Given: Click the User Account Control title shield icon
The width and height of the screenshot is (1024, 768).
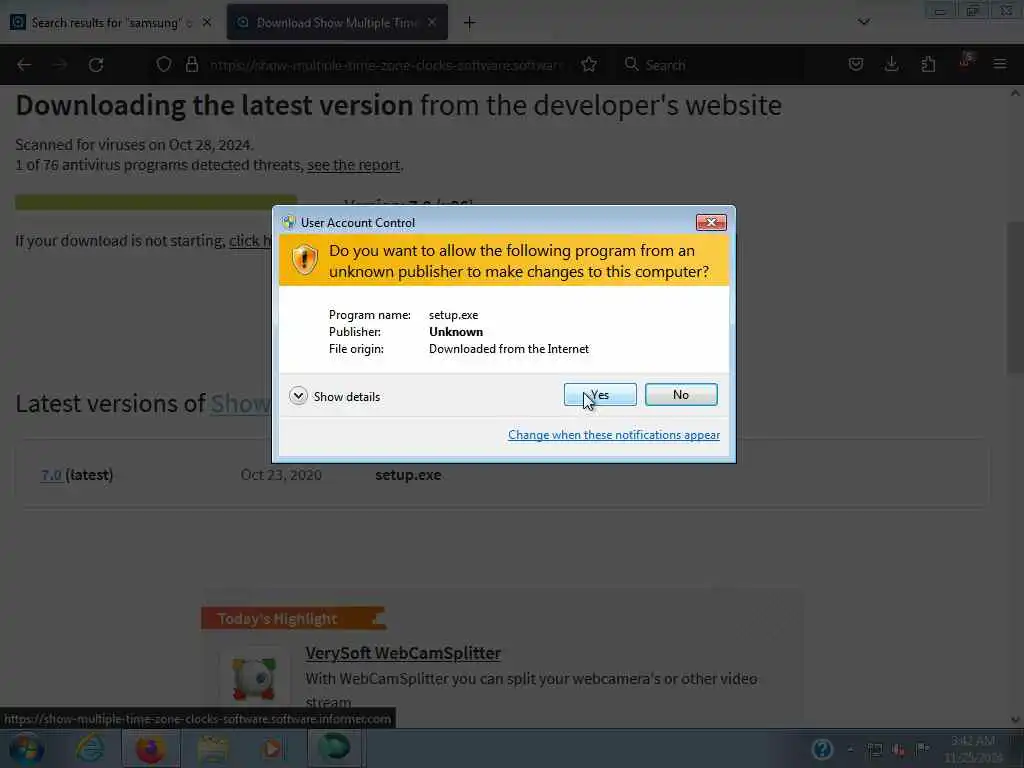Looking at the screenshot, I should [289, 223].
